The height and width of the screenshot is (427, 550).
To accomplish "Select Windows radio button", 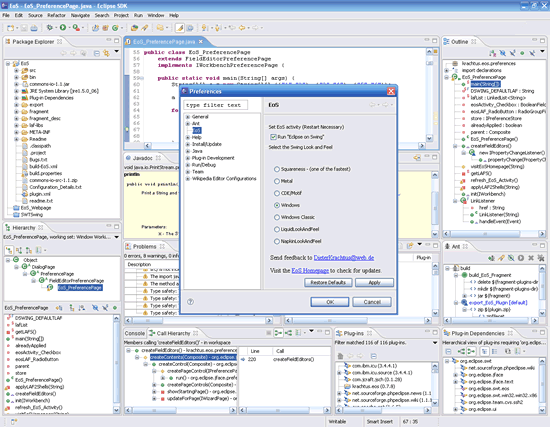I will 277,205.
